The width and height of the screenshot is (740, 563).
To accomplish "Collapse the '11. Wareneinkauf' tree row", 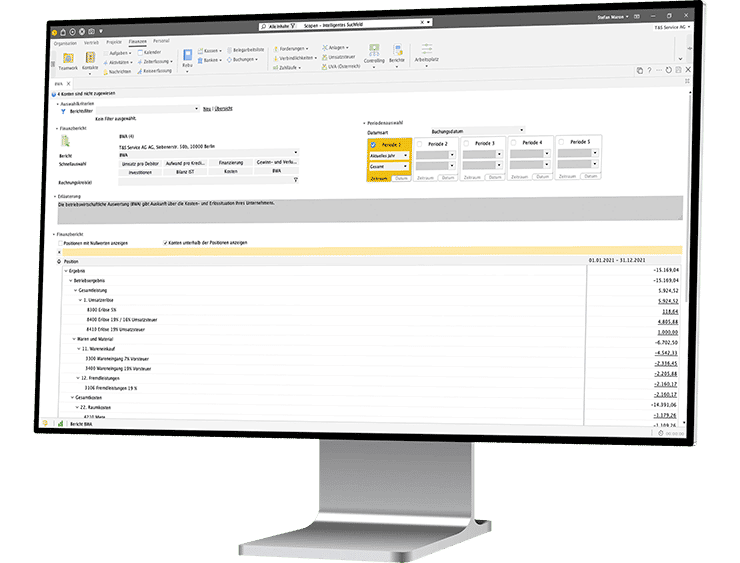I will [79, 349].
